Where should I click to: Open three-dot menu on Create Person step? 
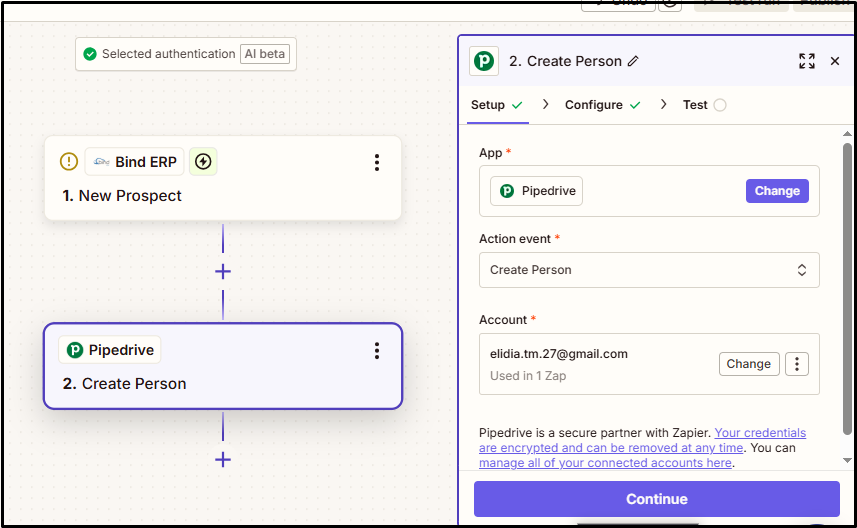[377, 350]
